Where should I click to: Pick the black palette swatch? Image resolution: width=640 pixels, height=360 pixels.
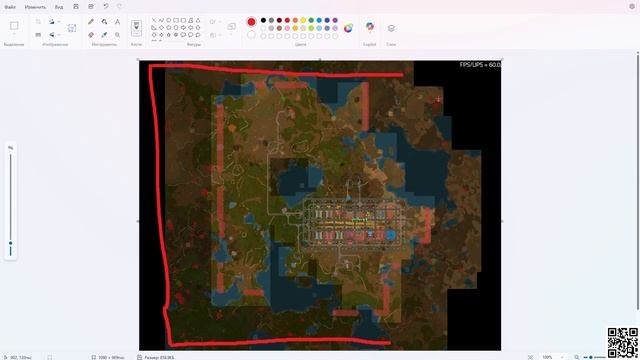click(x=263, y=20)
